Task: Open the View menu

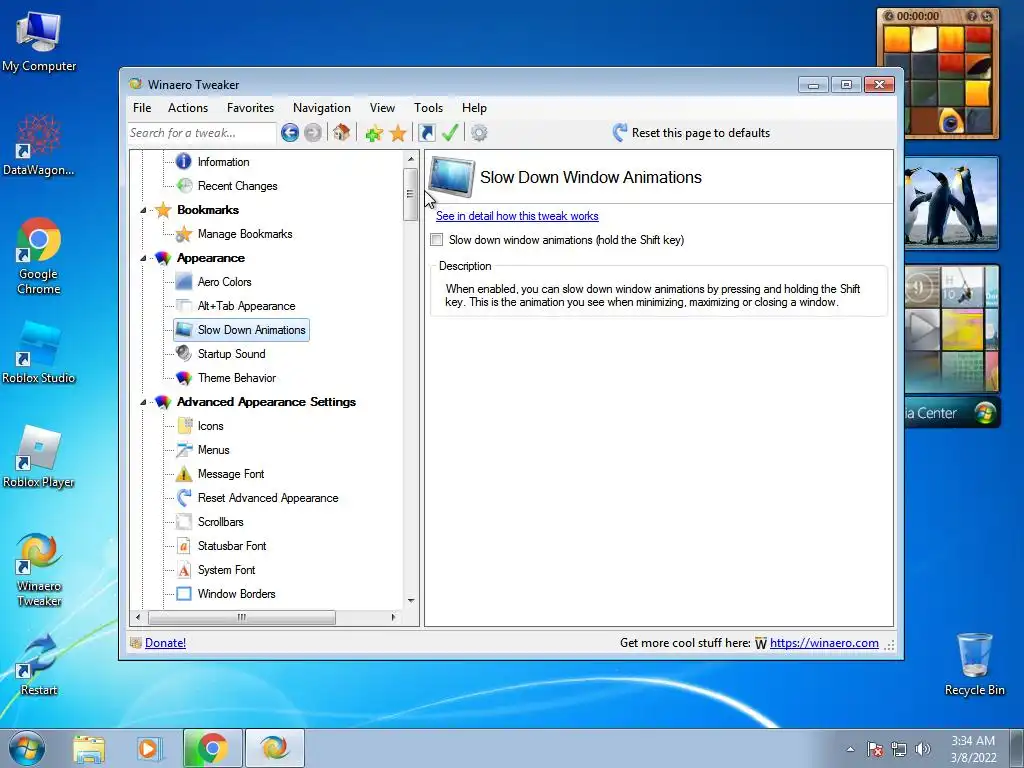Action: coord(382,108)
